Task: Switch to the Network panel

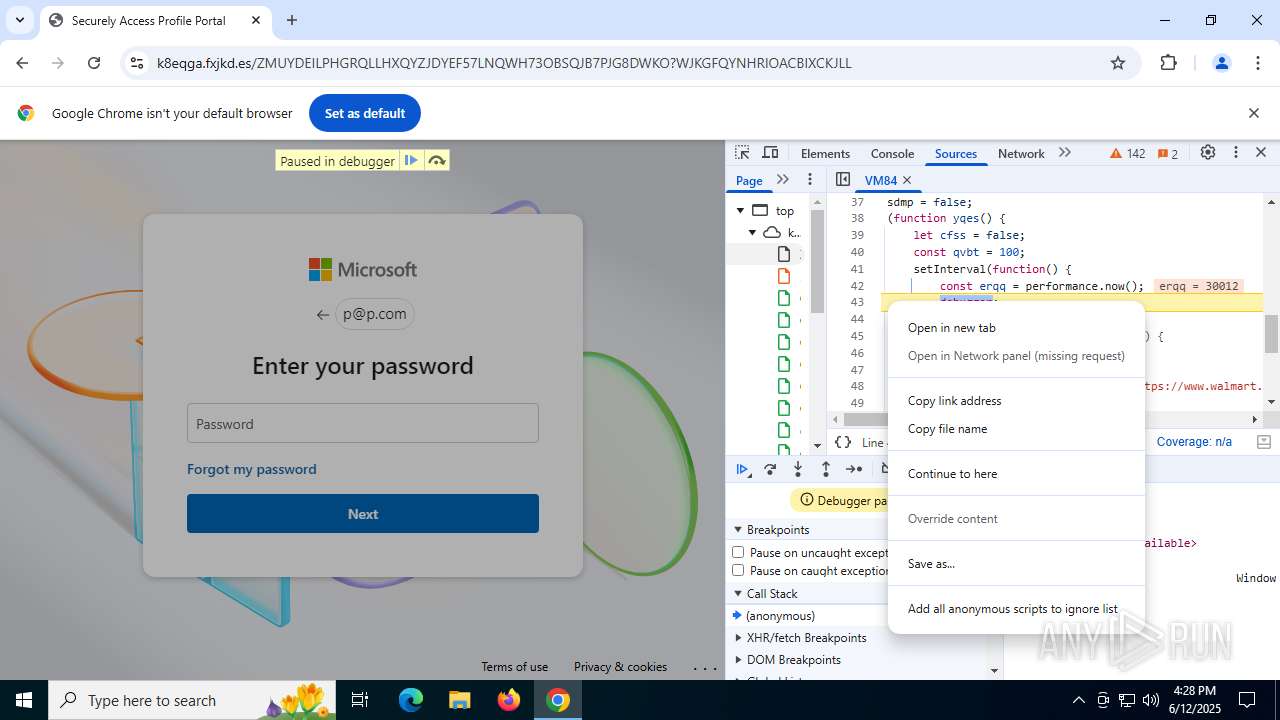Action: pos(1021,154)
